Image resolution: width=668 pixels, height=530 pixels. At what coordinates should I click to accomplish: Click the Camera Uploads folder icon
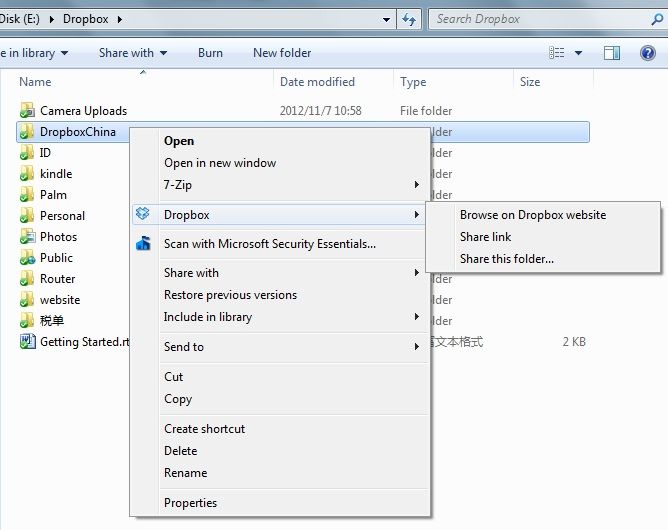click(x=27, y=111)
